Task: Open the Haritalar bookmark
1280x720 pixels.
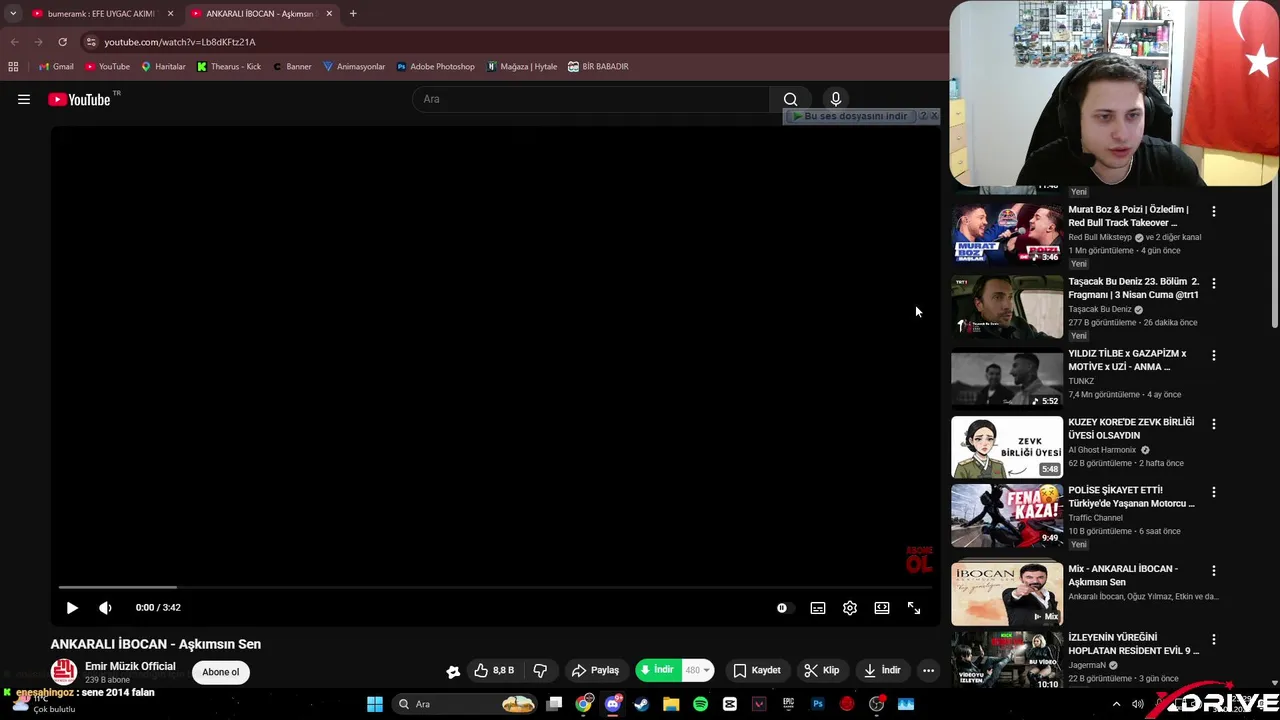Action: [163, 67]
